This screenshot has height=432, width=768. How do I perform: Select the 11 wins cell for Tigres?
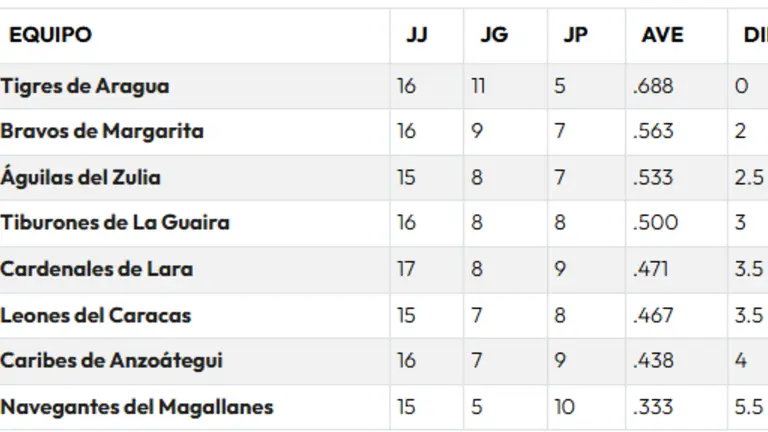pos(478,86)
